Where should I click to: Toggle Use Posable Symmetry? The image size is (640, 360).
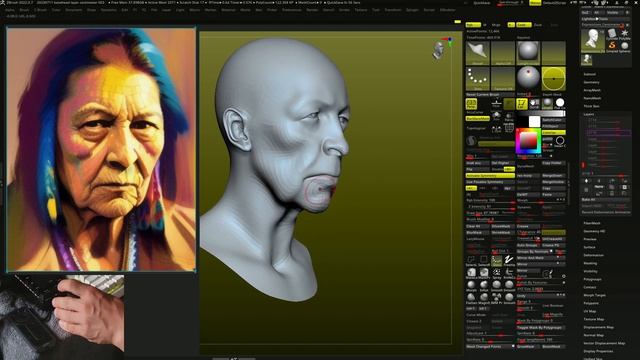(x=490, y=182)
